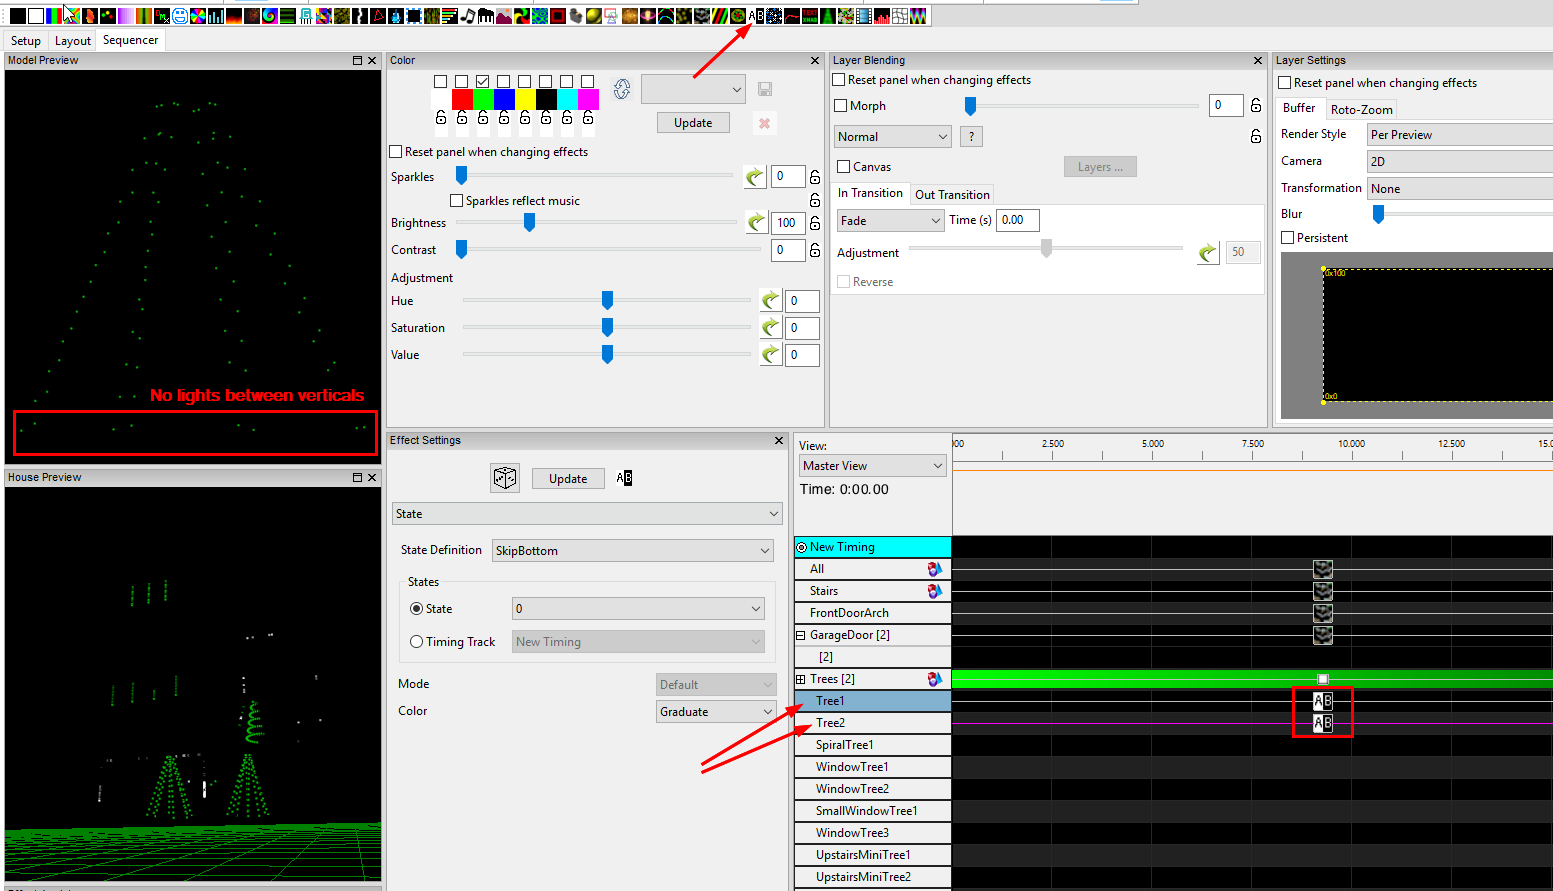Click the save palette disk icon

764,89
